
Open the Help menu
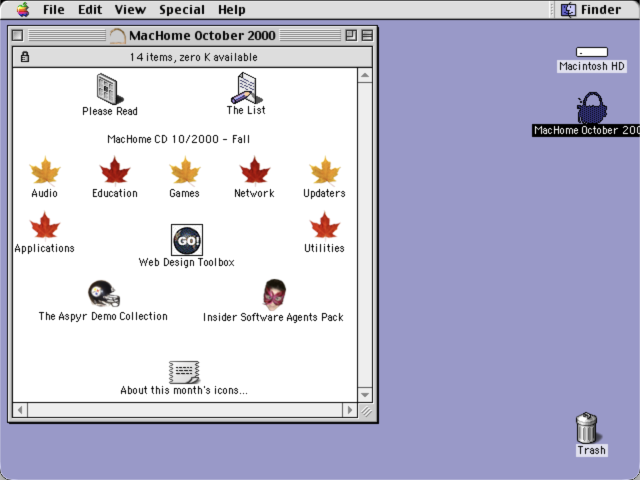tap(231, 9)
